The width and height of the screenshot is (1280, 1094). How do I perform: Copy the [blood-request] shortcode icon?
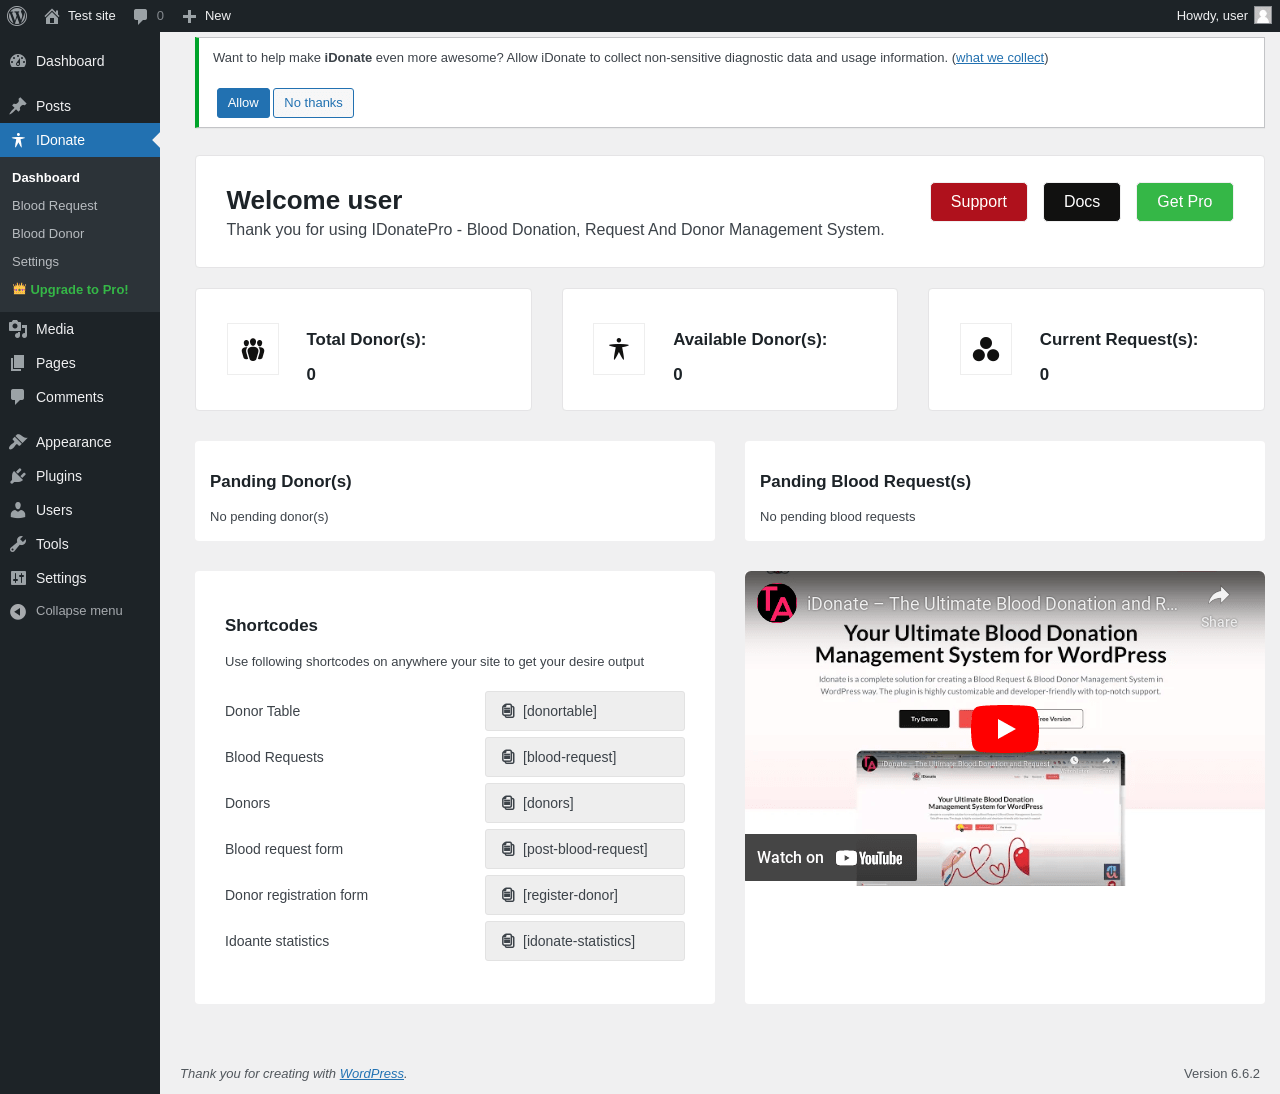tap(508, 757)
